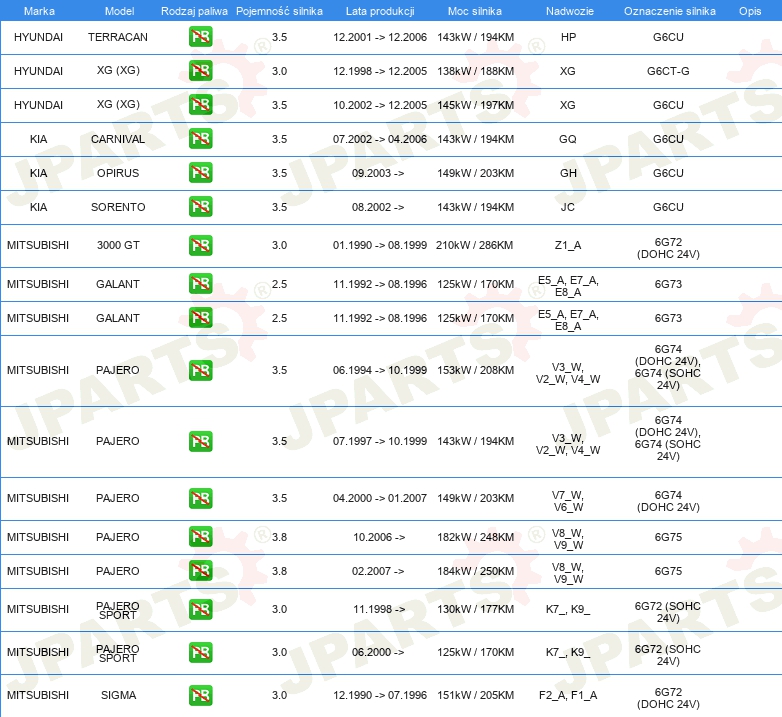This screenshot has width=782, height=717.
Task: Click the 06.1994 -> 10.1999 production years
Action: click(380, 370)
